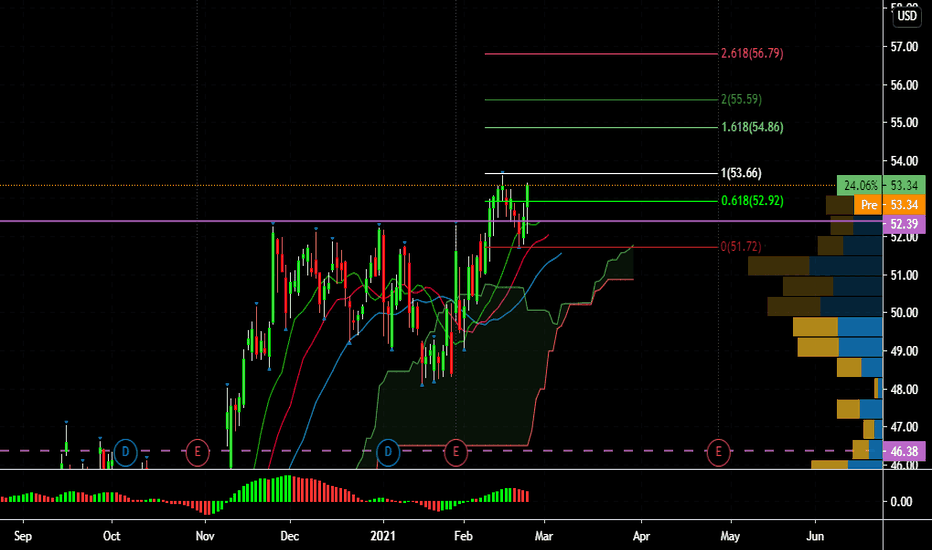Select the 0(51.72) Fibonacci level label
932x550 pixels.
coord(741,247)
